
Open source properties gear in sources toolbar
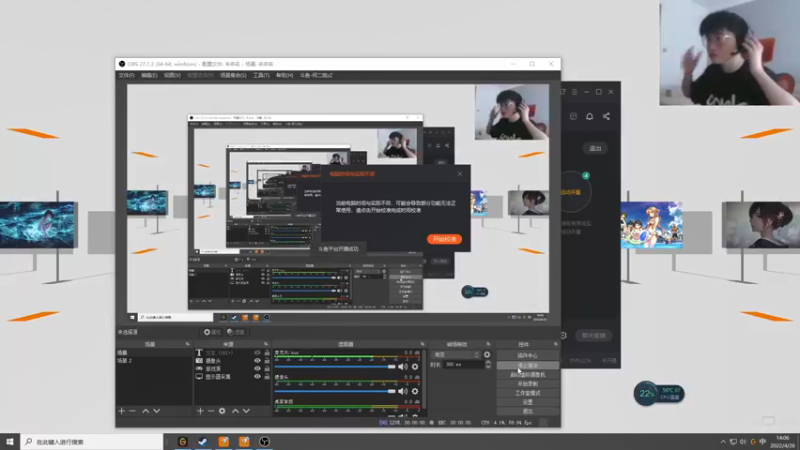pyautogui.click(x=222, y=411)
